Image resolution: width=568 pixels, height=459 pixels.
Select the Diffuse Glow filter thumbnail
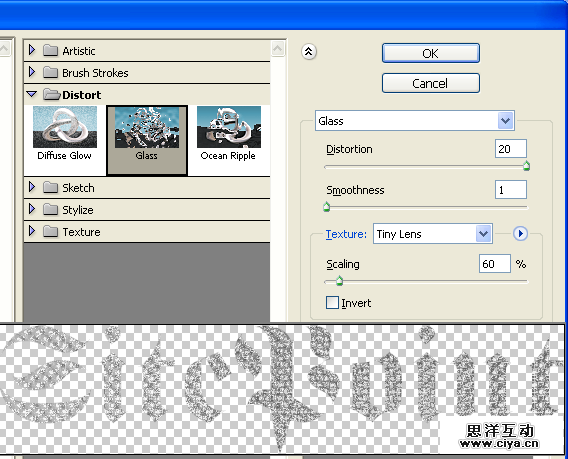[x=65, y=133]
